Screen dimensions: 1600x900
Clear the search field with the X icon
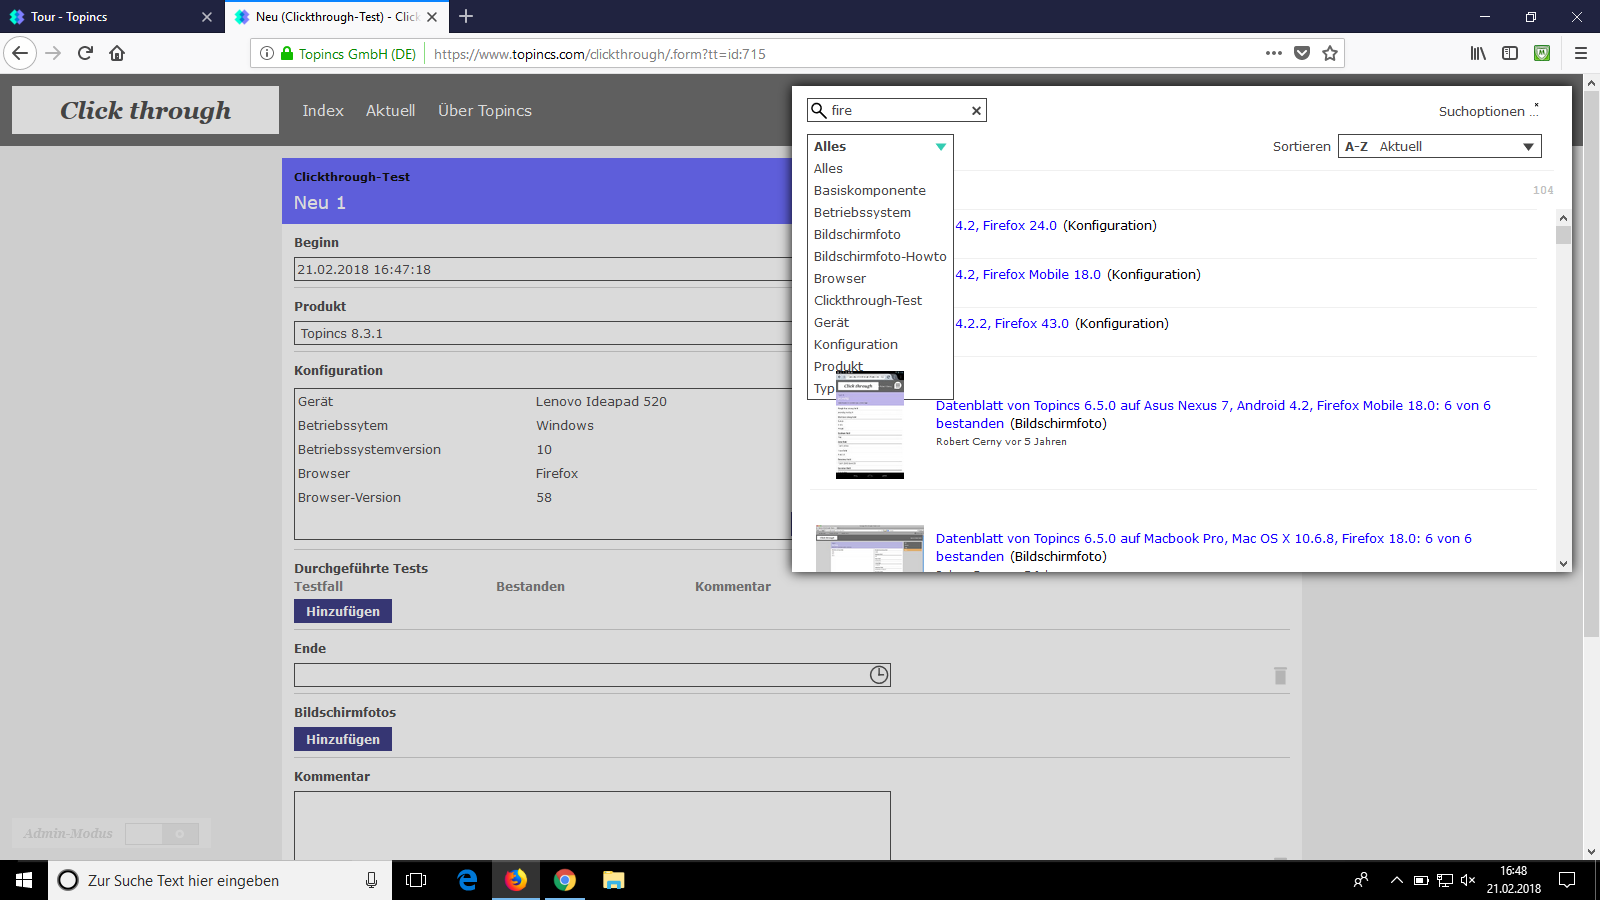point(976,111)
